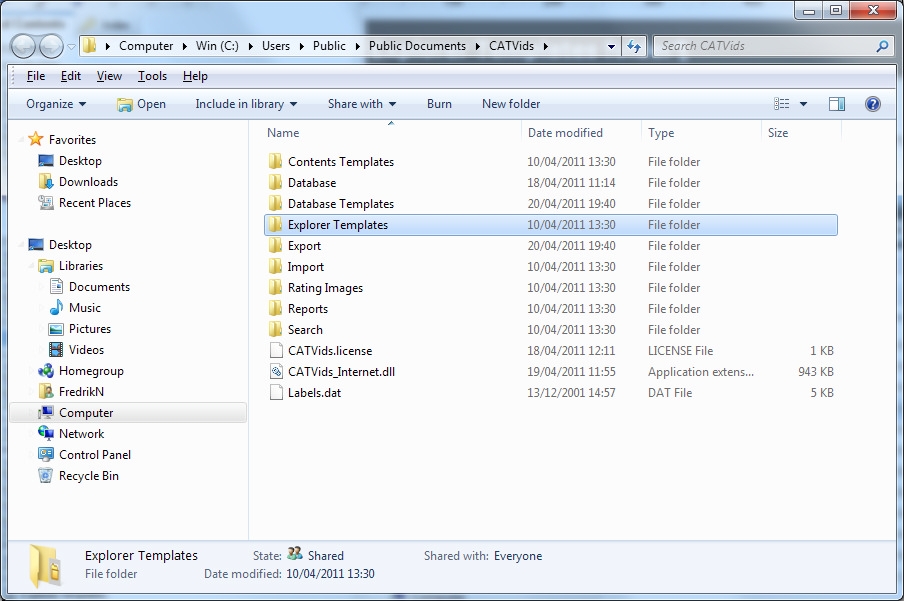Open Control Panel from navigation pane
Screen dimensions: 904x601
coord(94,455)
